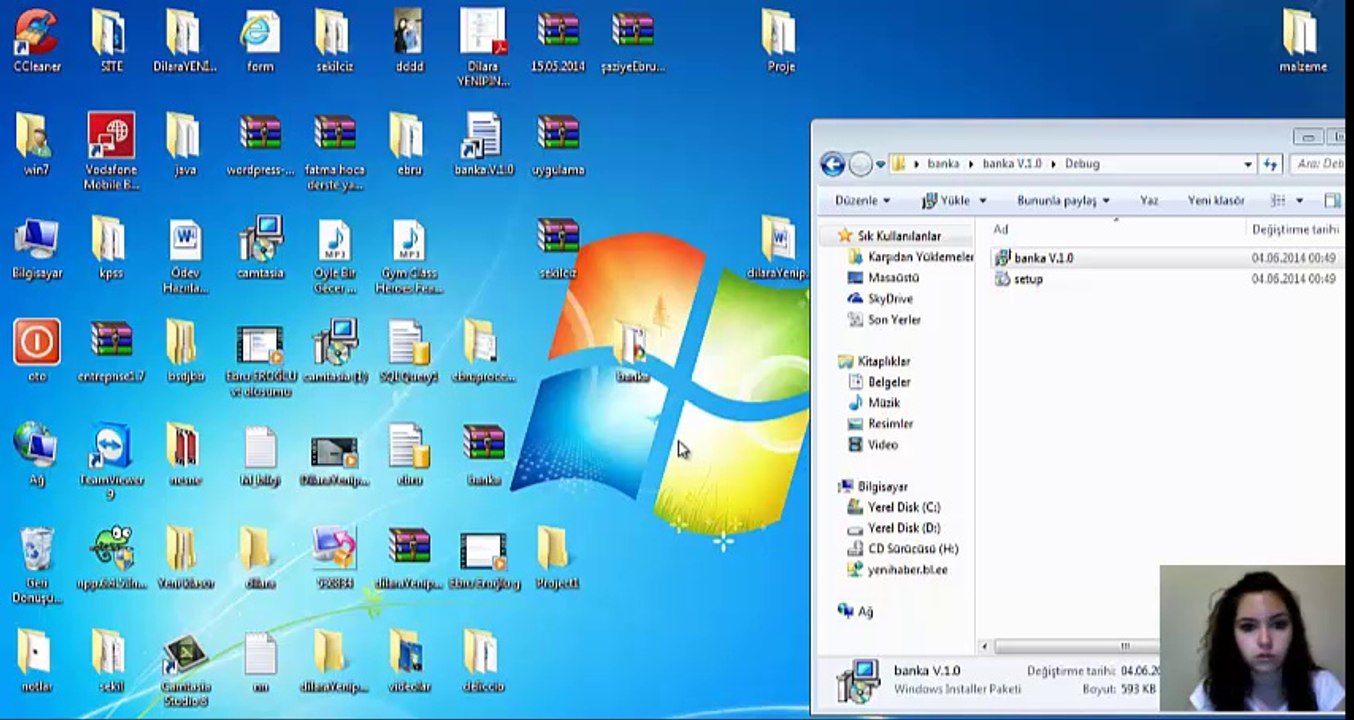Select the SQLQuery2 file icon
The image size is (1354, 720).
(x=408, y=350)
